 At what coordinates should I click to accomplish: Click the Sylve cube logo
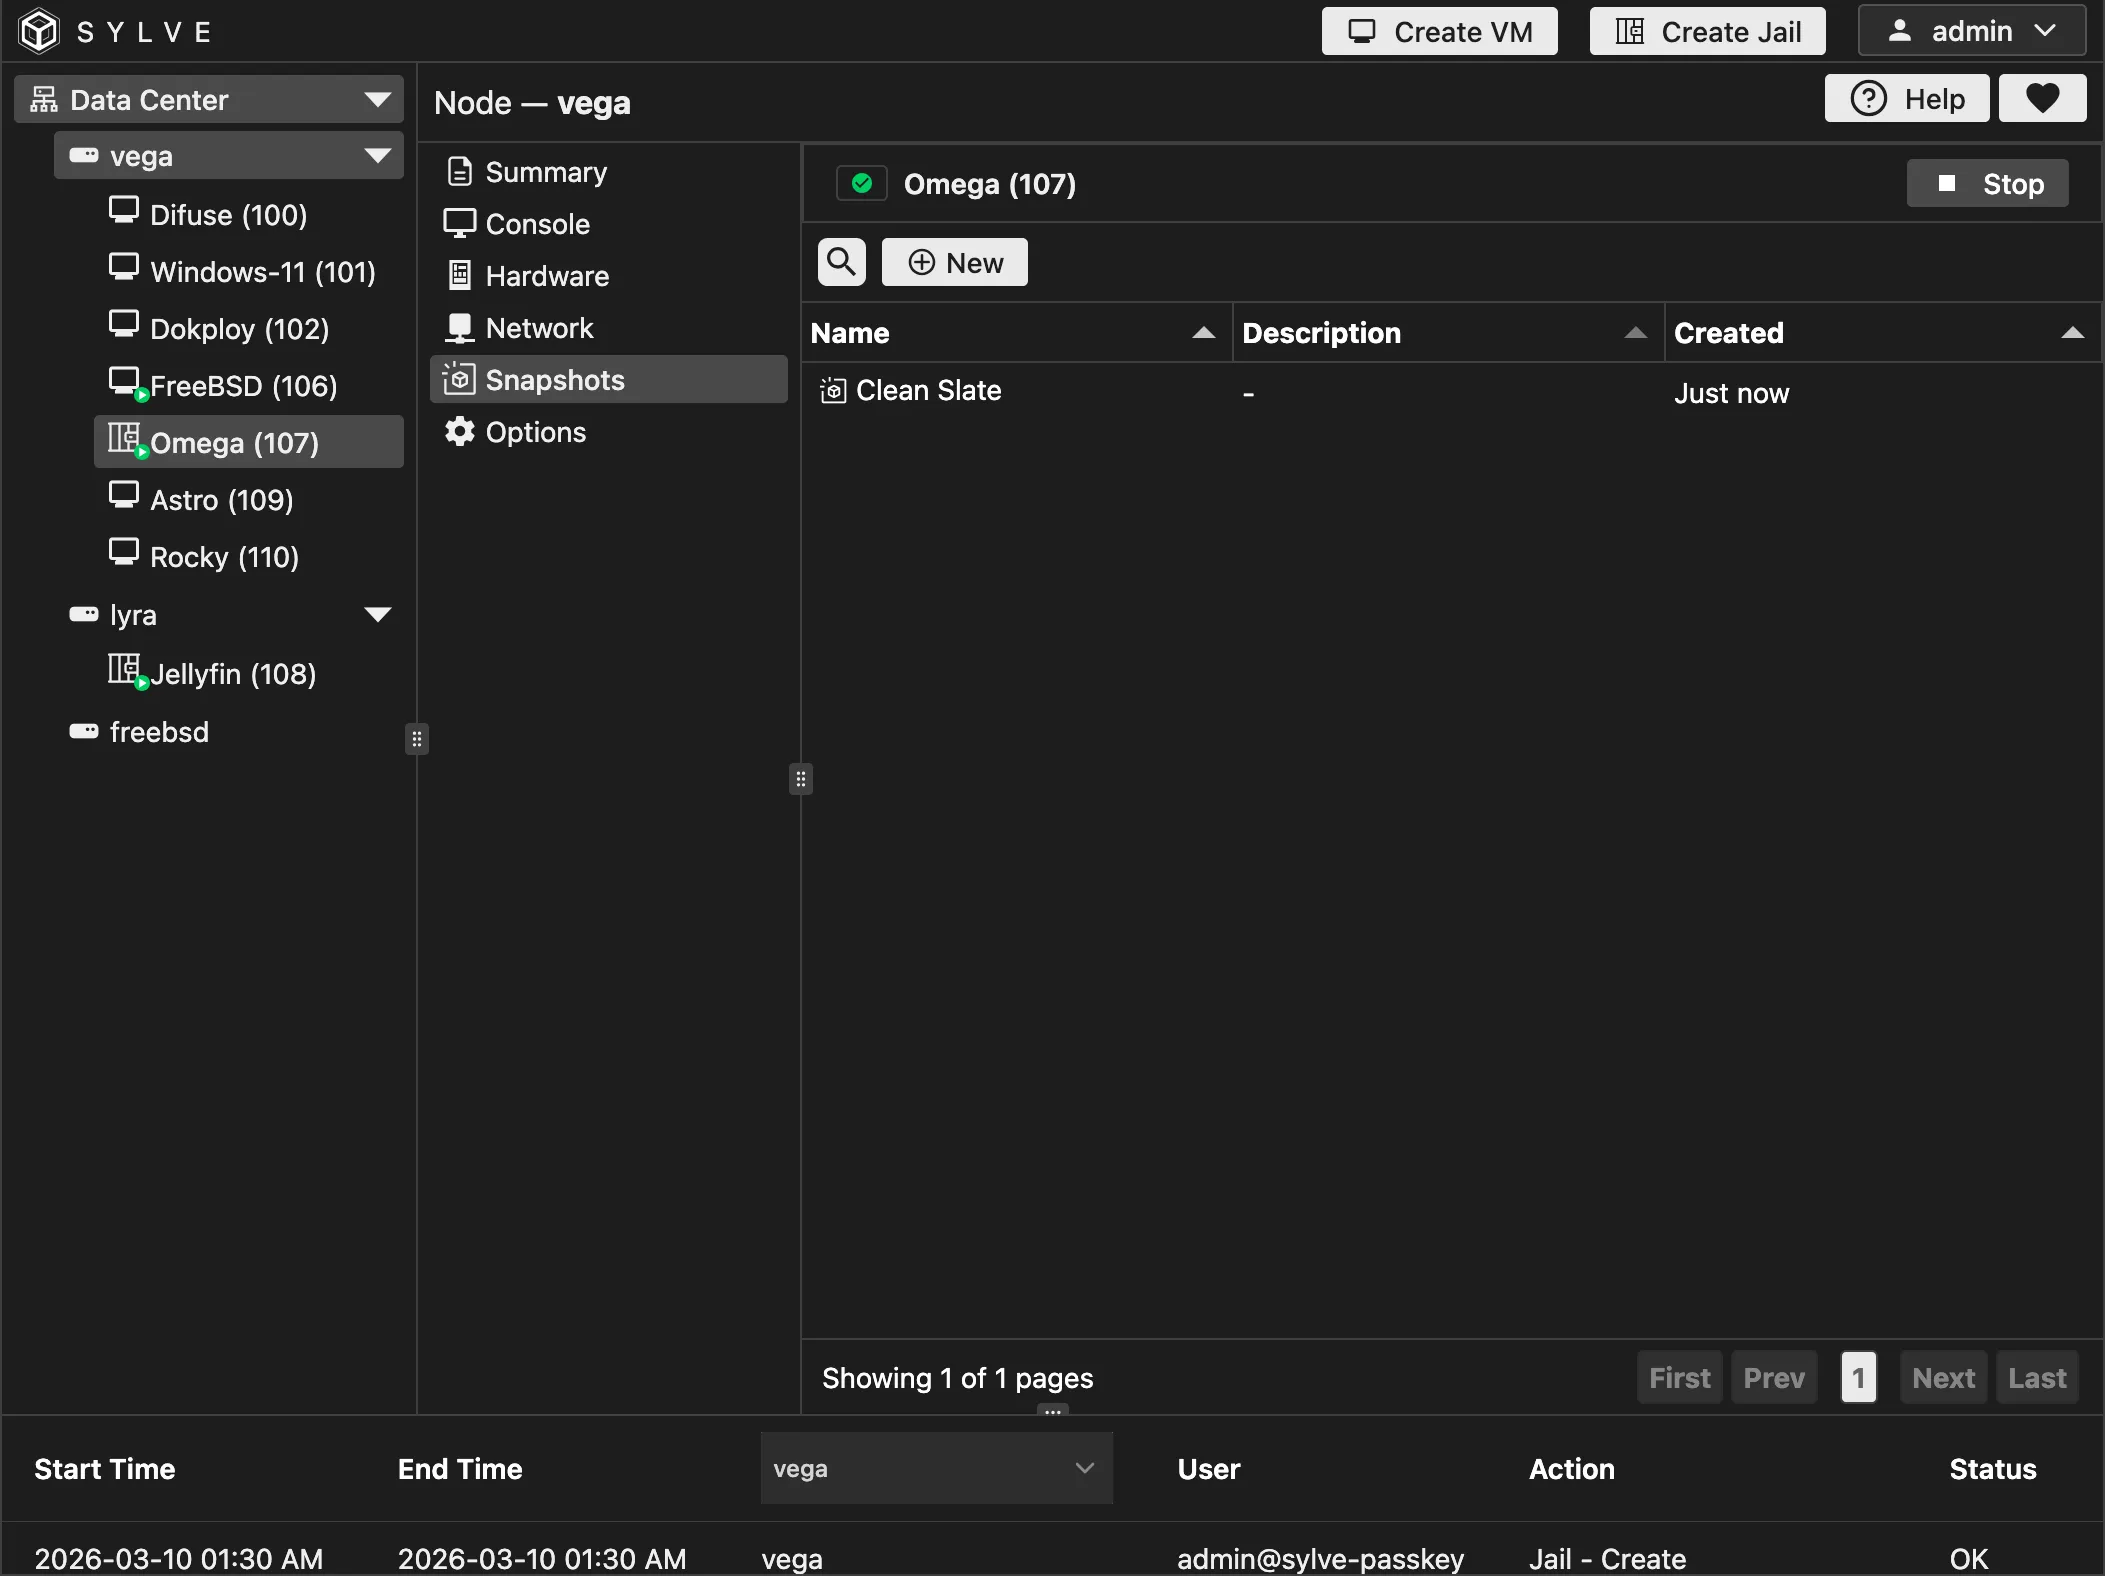pyautogui.click(x=39, y=31)
